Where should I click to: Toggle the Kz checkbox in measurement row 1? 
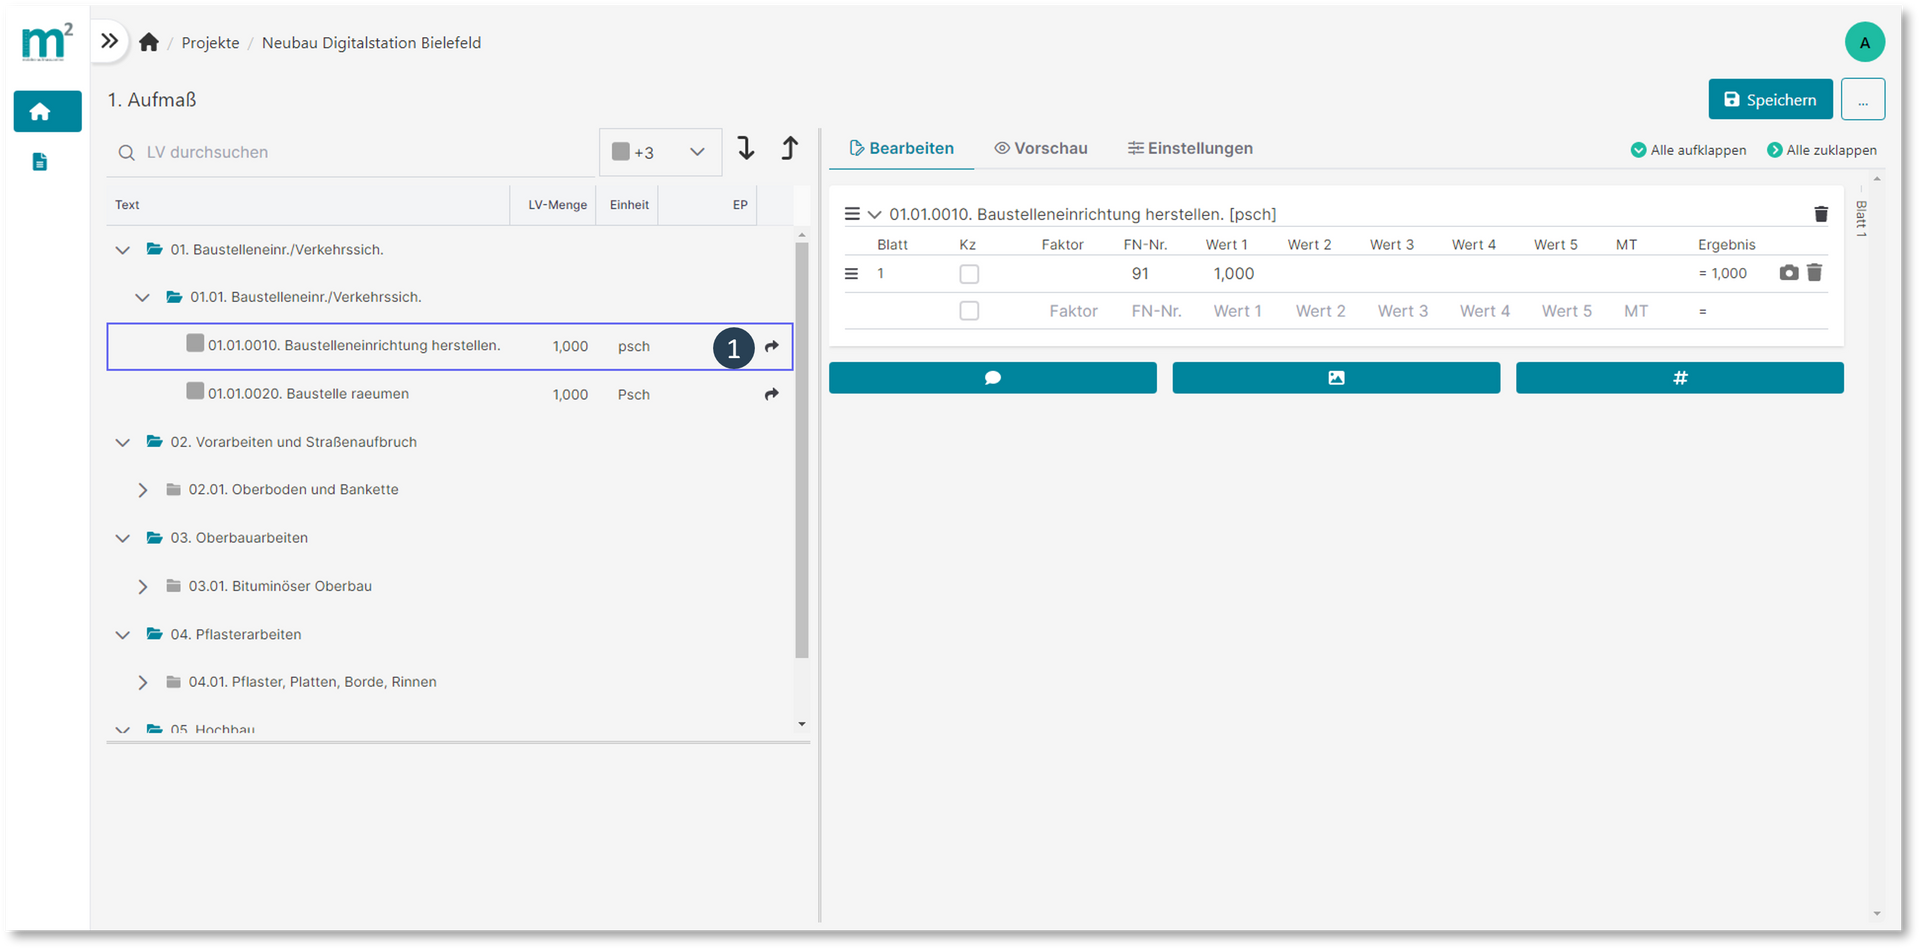[x=969, y=274]
